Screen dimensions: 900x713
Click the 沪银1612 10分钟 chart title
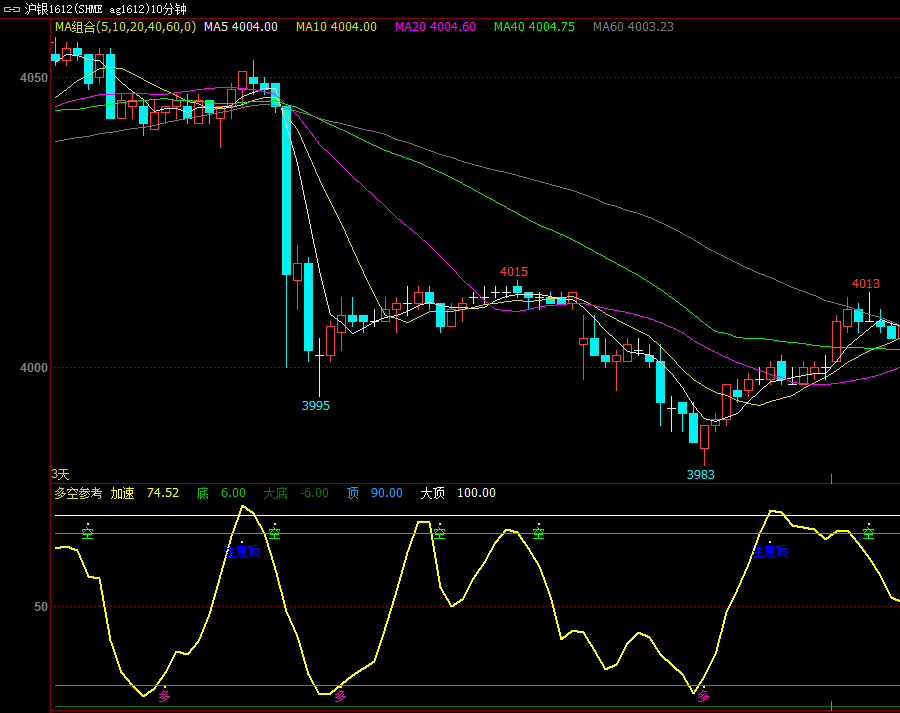105,9
